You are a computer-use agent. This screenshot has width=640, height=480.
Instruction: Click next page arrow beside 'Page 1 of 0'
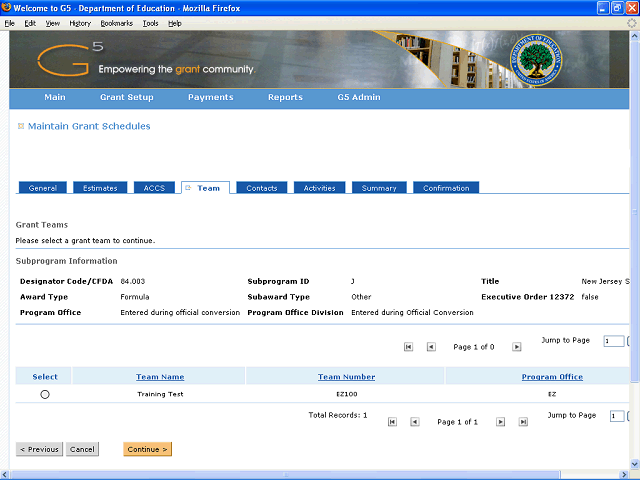click(516, 347)
